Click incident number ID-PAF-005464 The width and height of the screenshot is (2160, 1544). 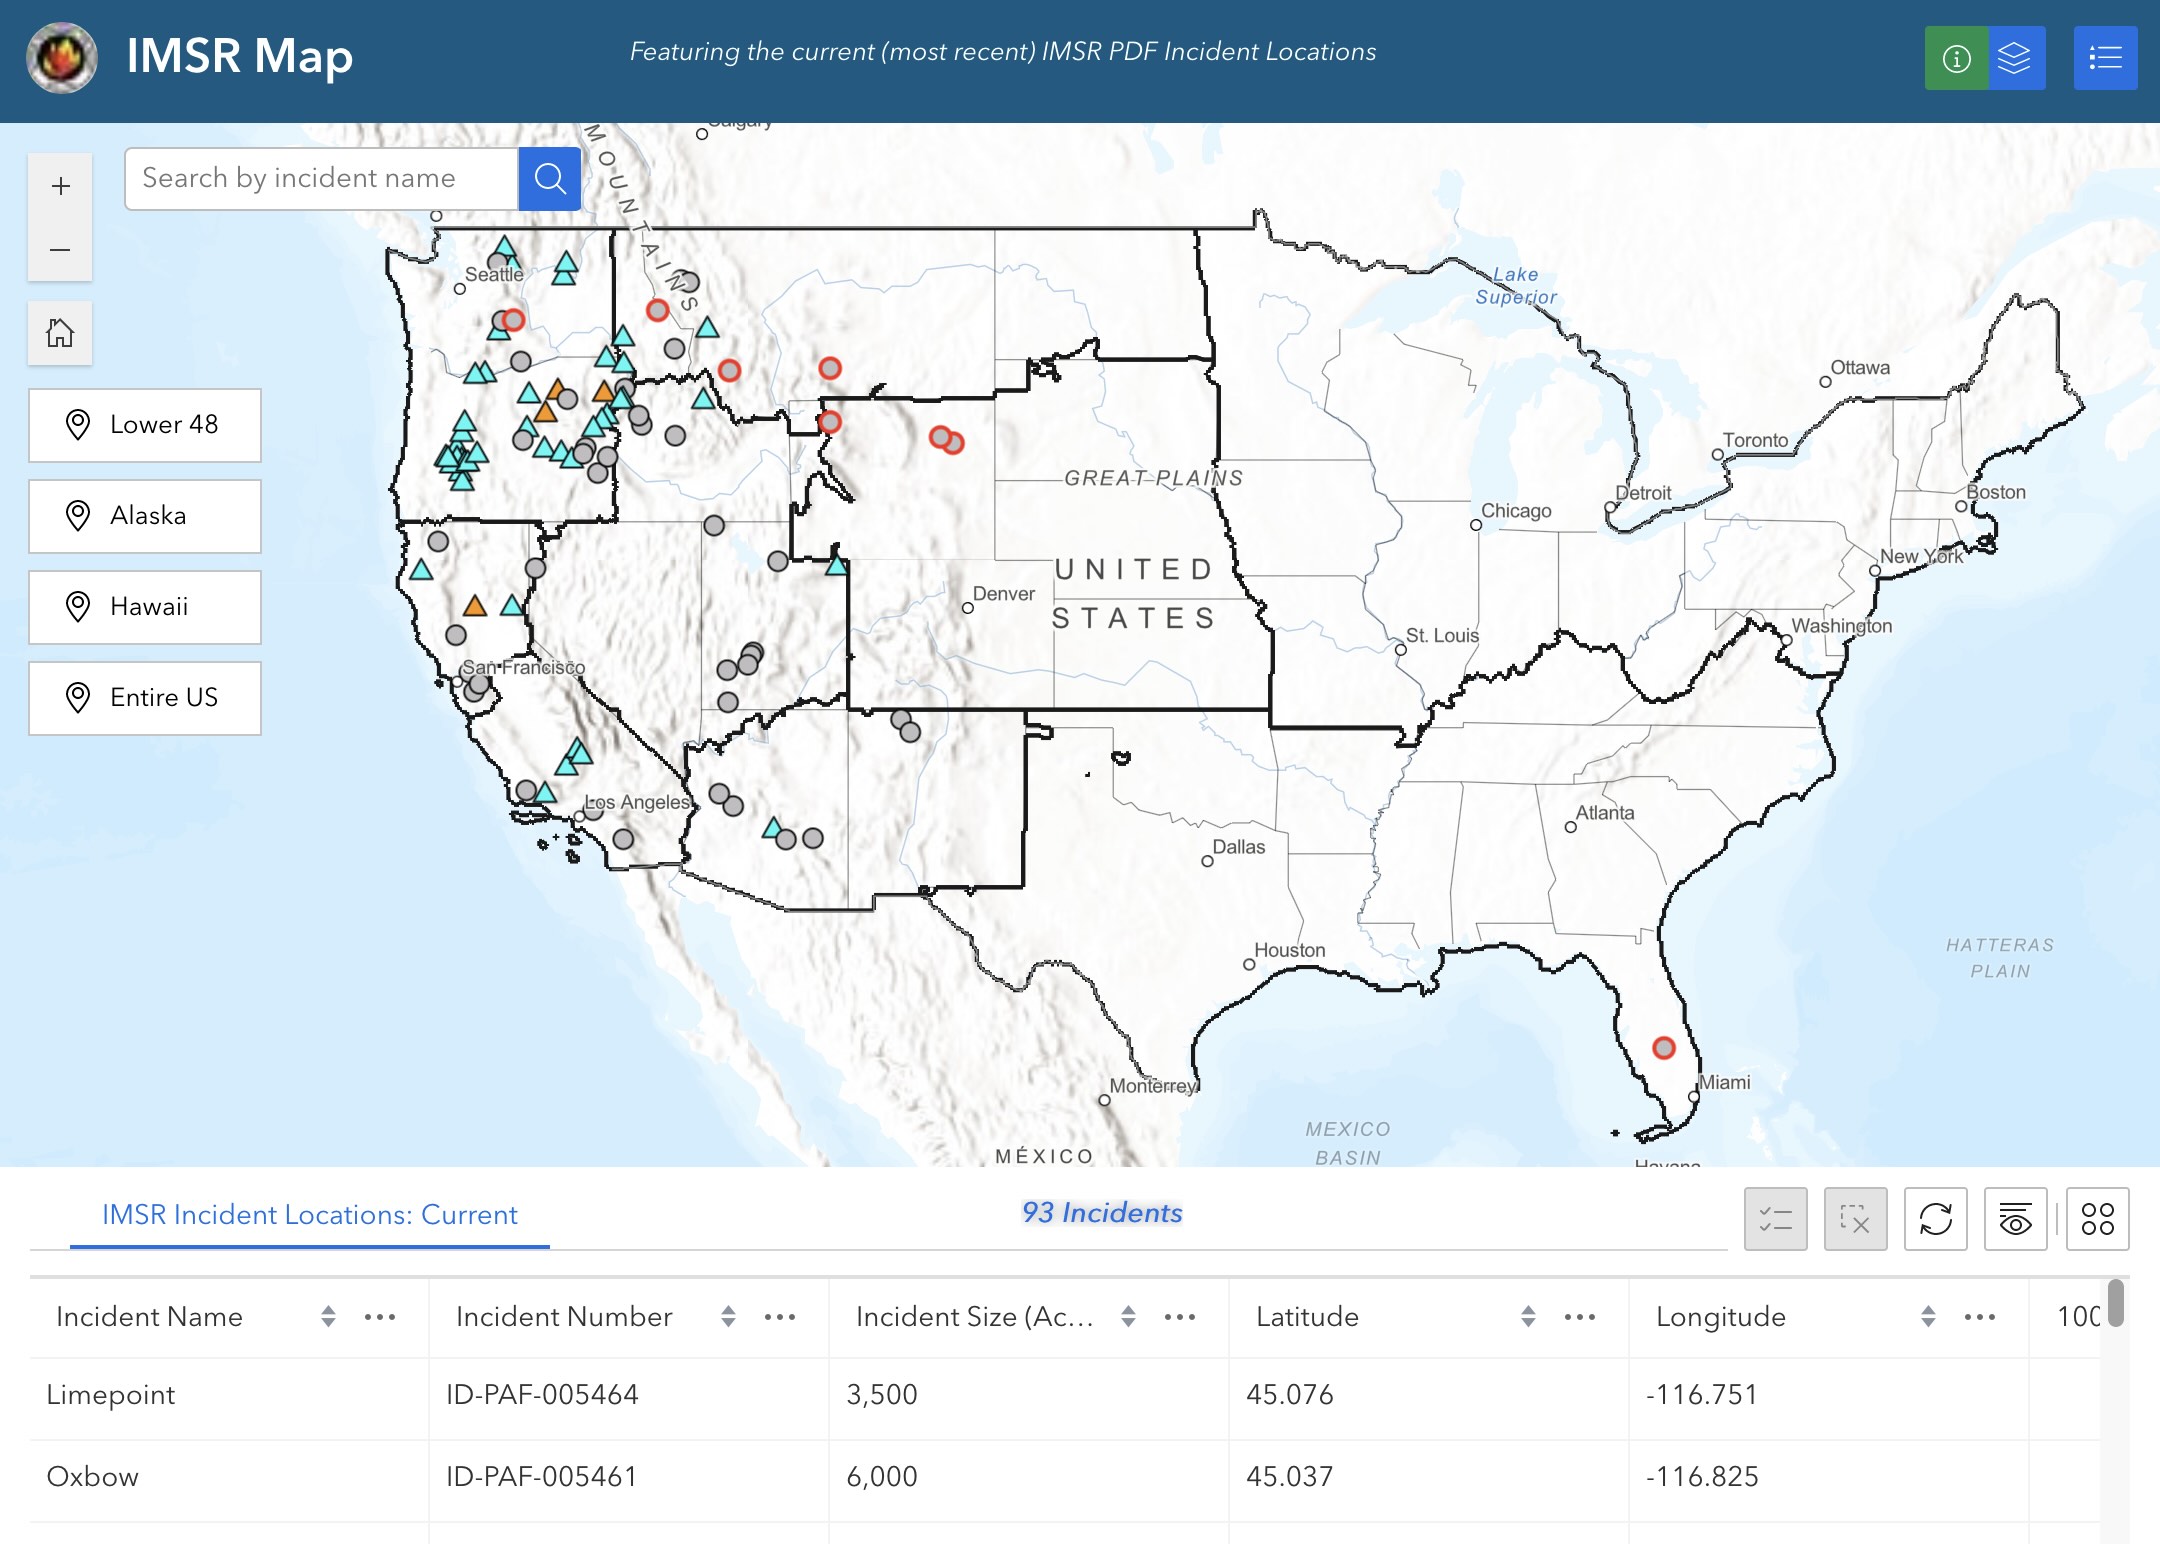point(542,1395)
